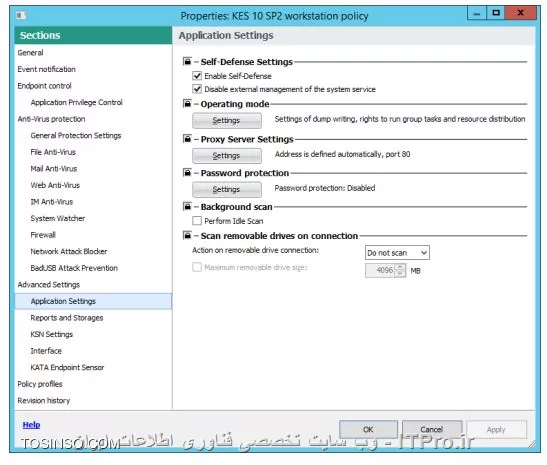Open System Watcher section
The width and height of the screenshot is (547, 465).
tap(93, 218)
